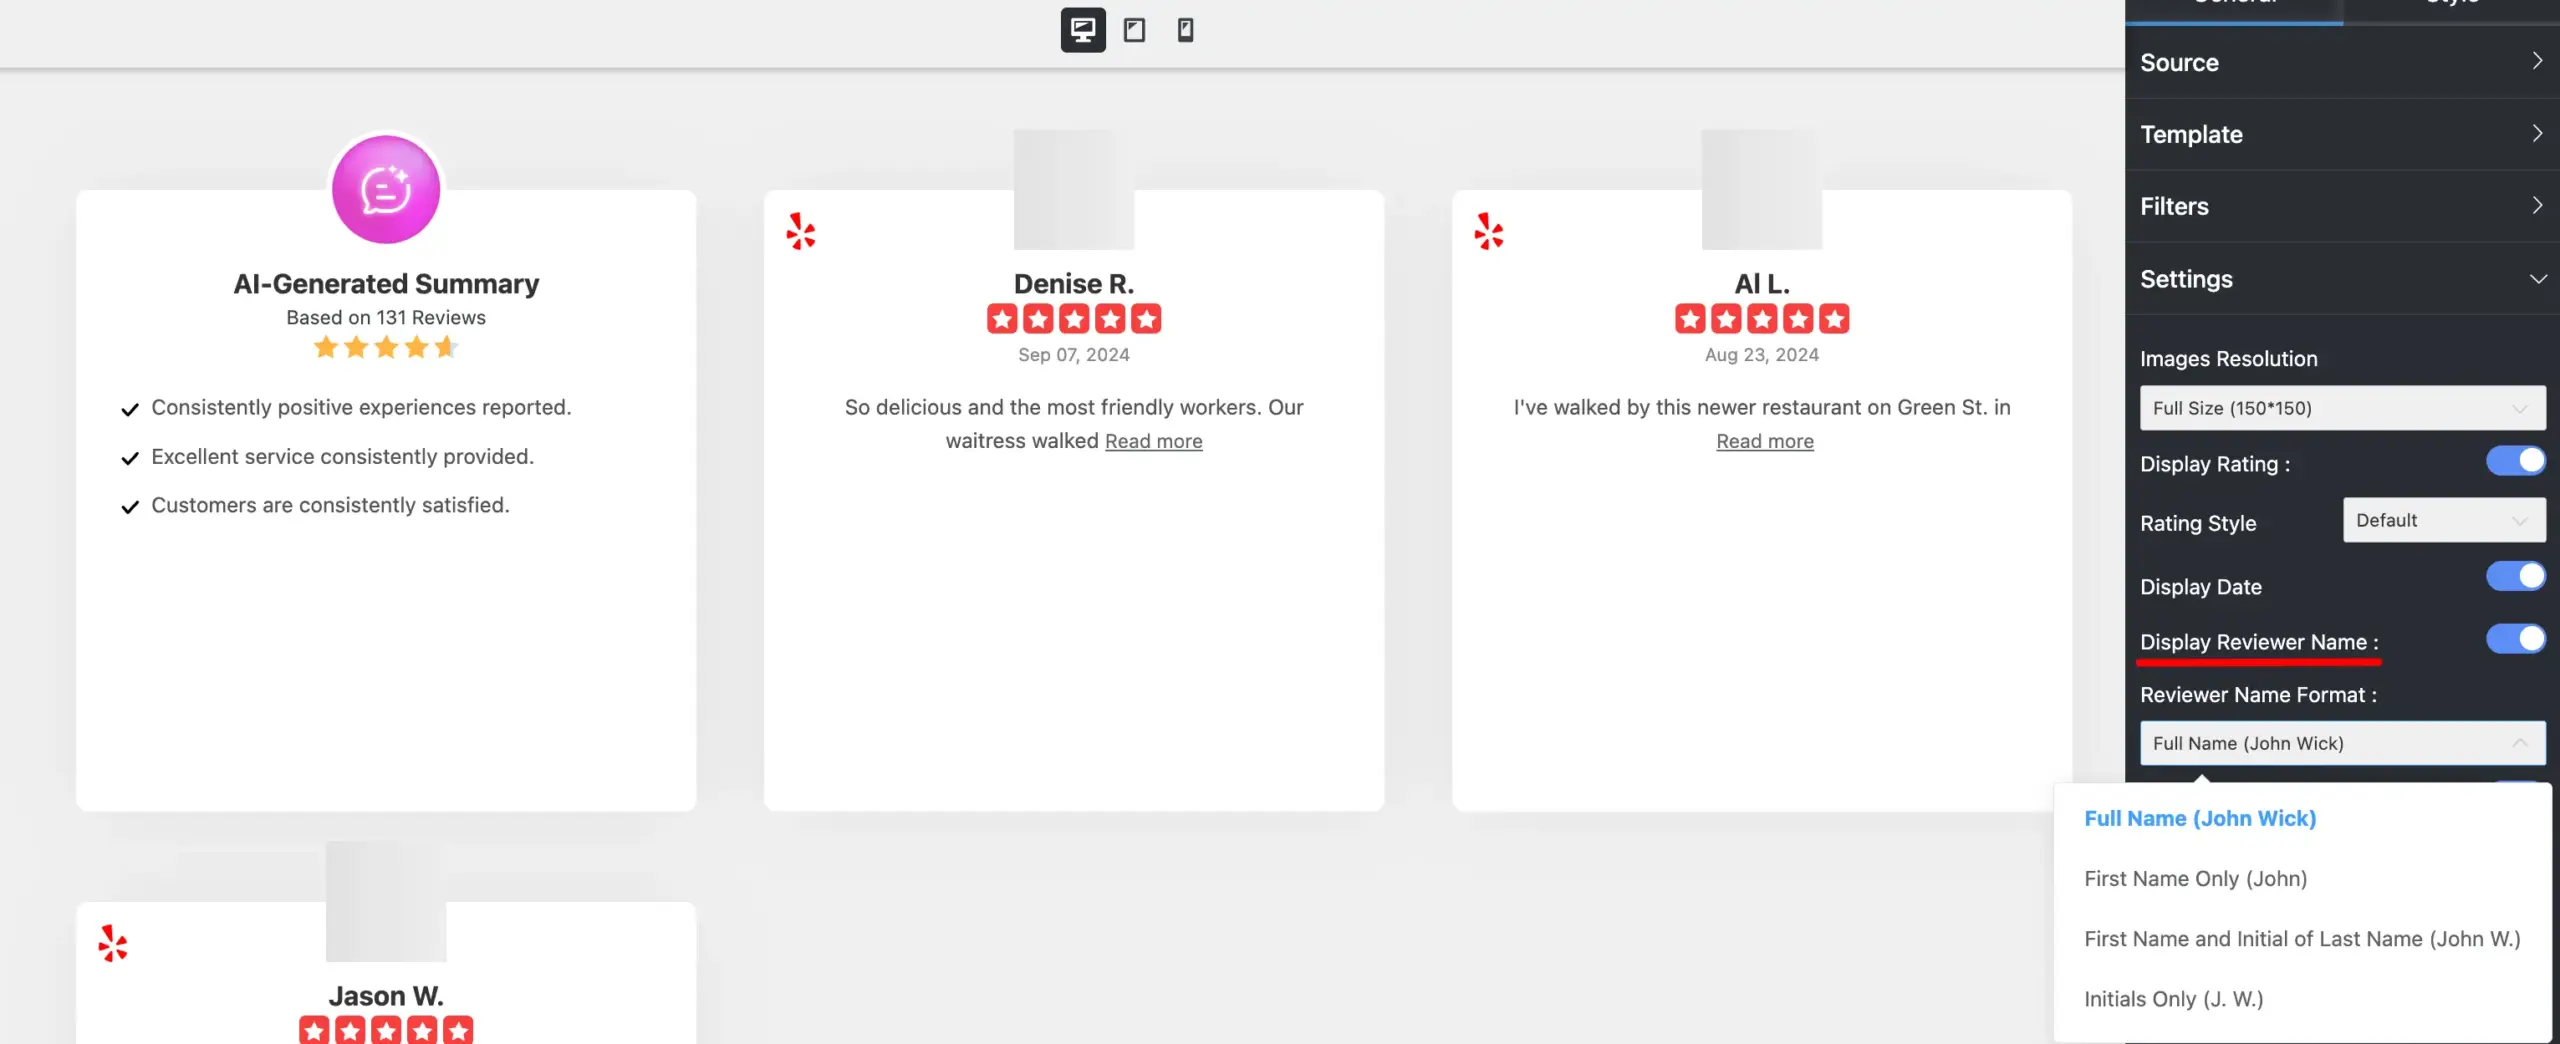Click the Yelp logo on Al L. card
This screenshot has height=1044, width=2560.
click(1489, 231)
